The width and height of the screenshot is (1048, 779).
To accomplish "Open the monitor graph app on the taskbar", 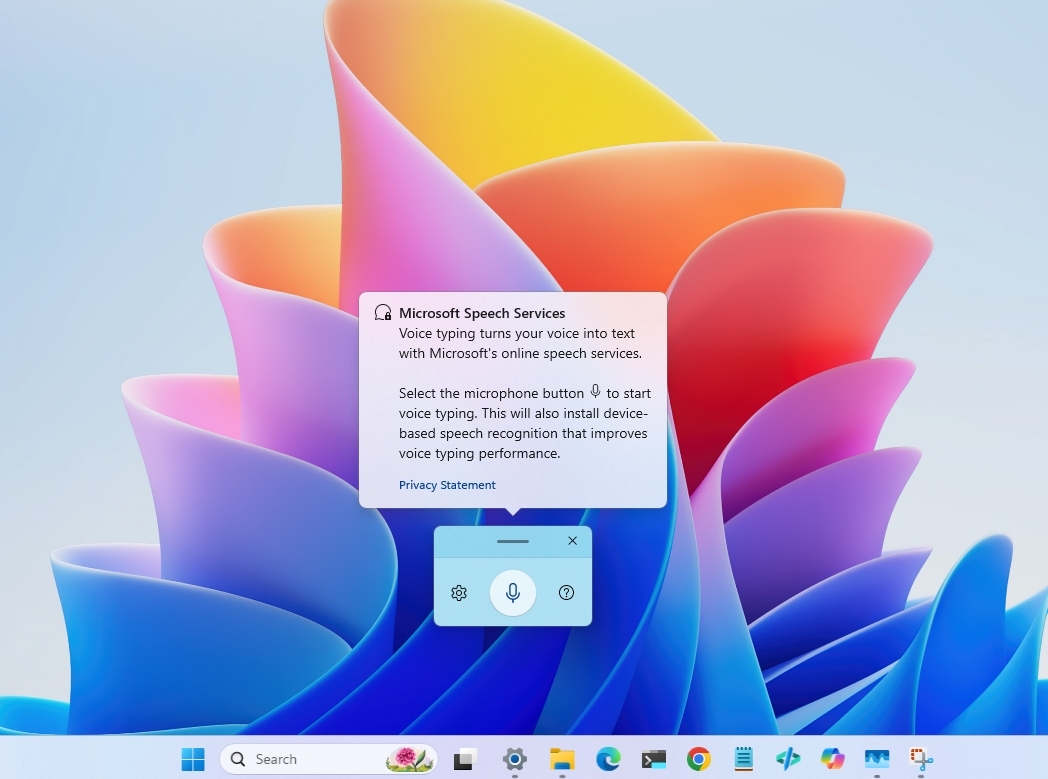I will [x=877, y=759].
